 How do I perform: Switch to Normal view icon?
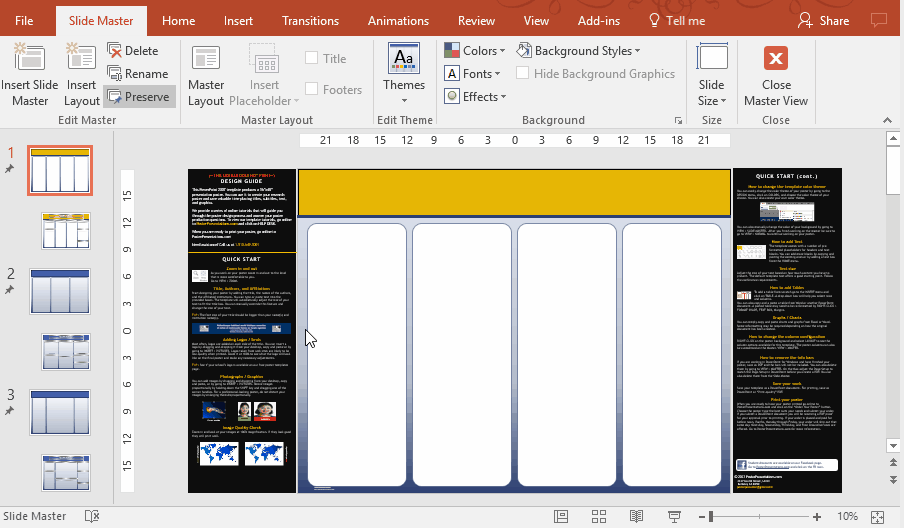[x=561, y=516]
